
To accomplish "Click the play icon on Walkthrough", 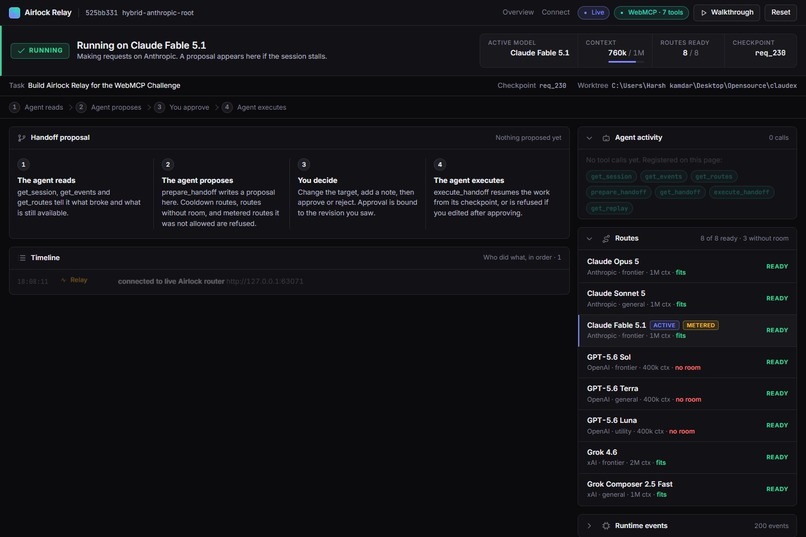I will (704, 13).
